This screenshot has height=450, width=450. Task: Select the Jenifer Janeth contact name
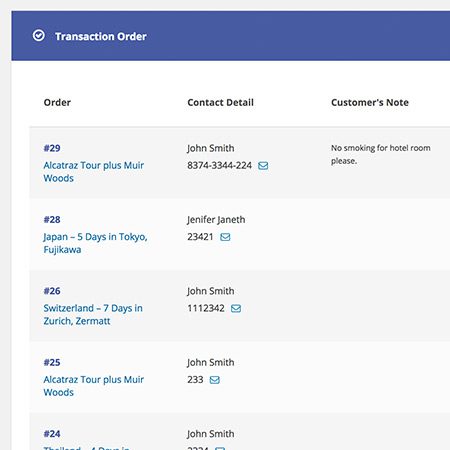216,220
